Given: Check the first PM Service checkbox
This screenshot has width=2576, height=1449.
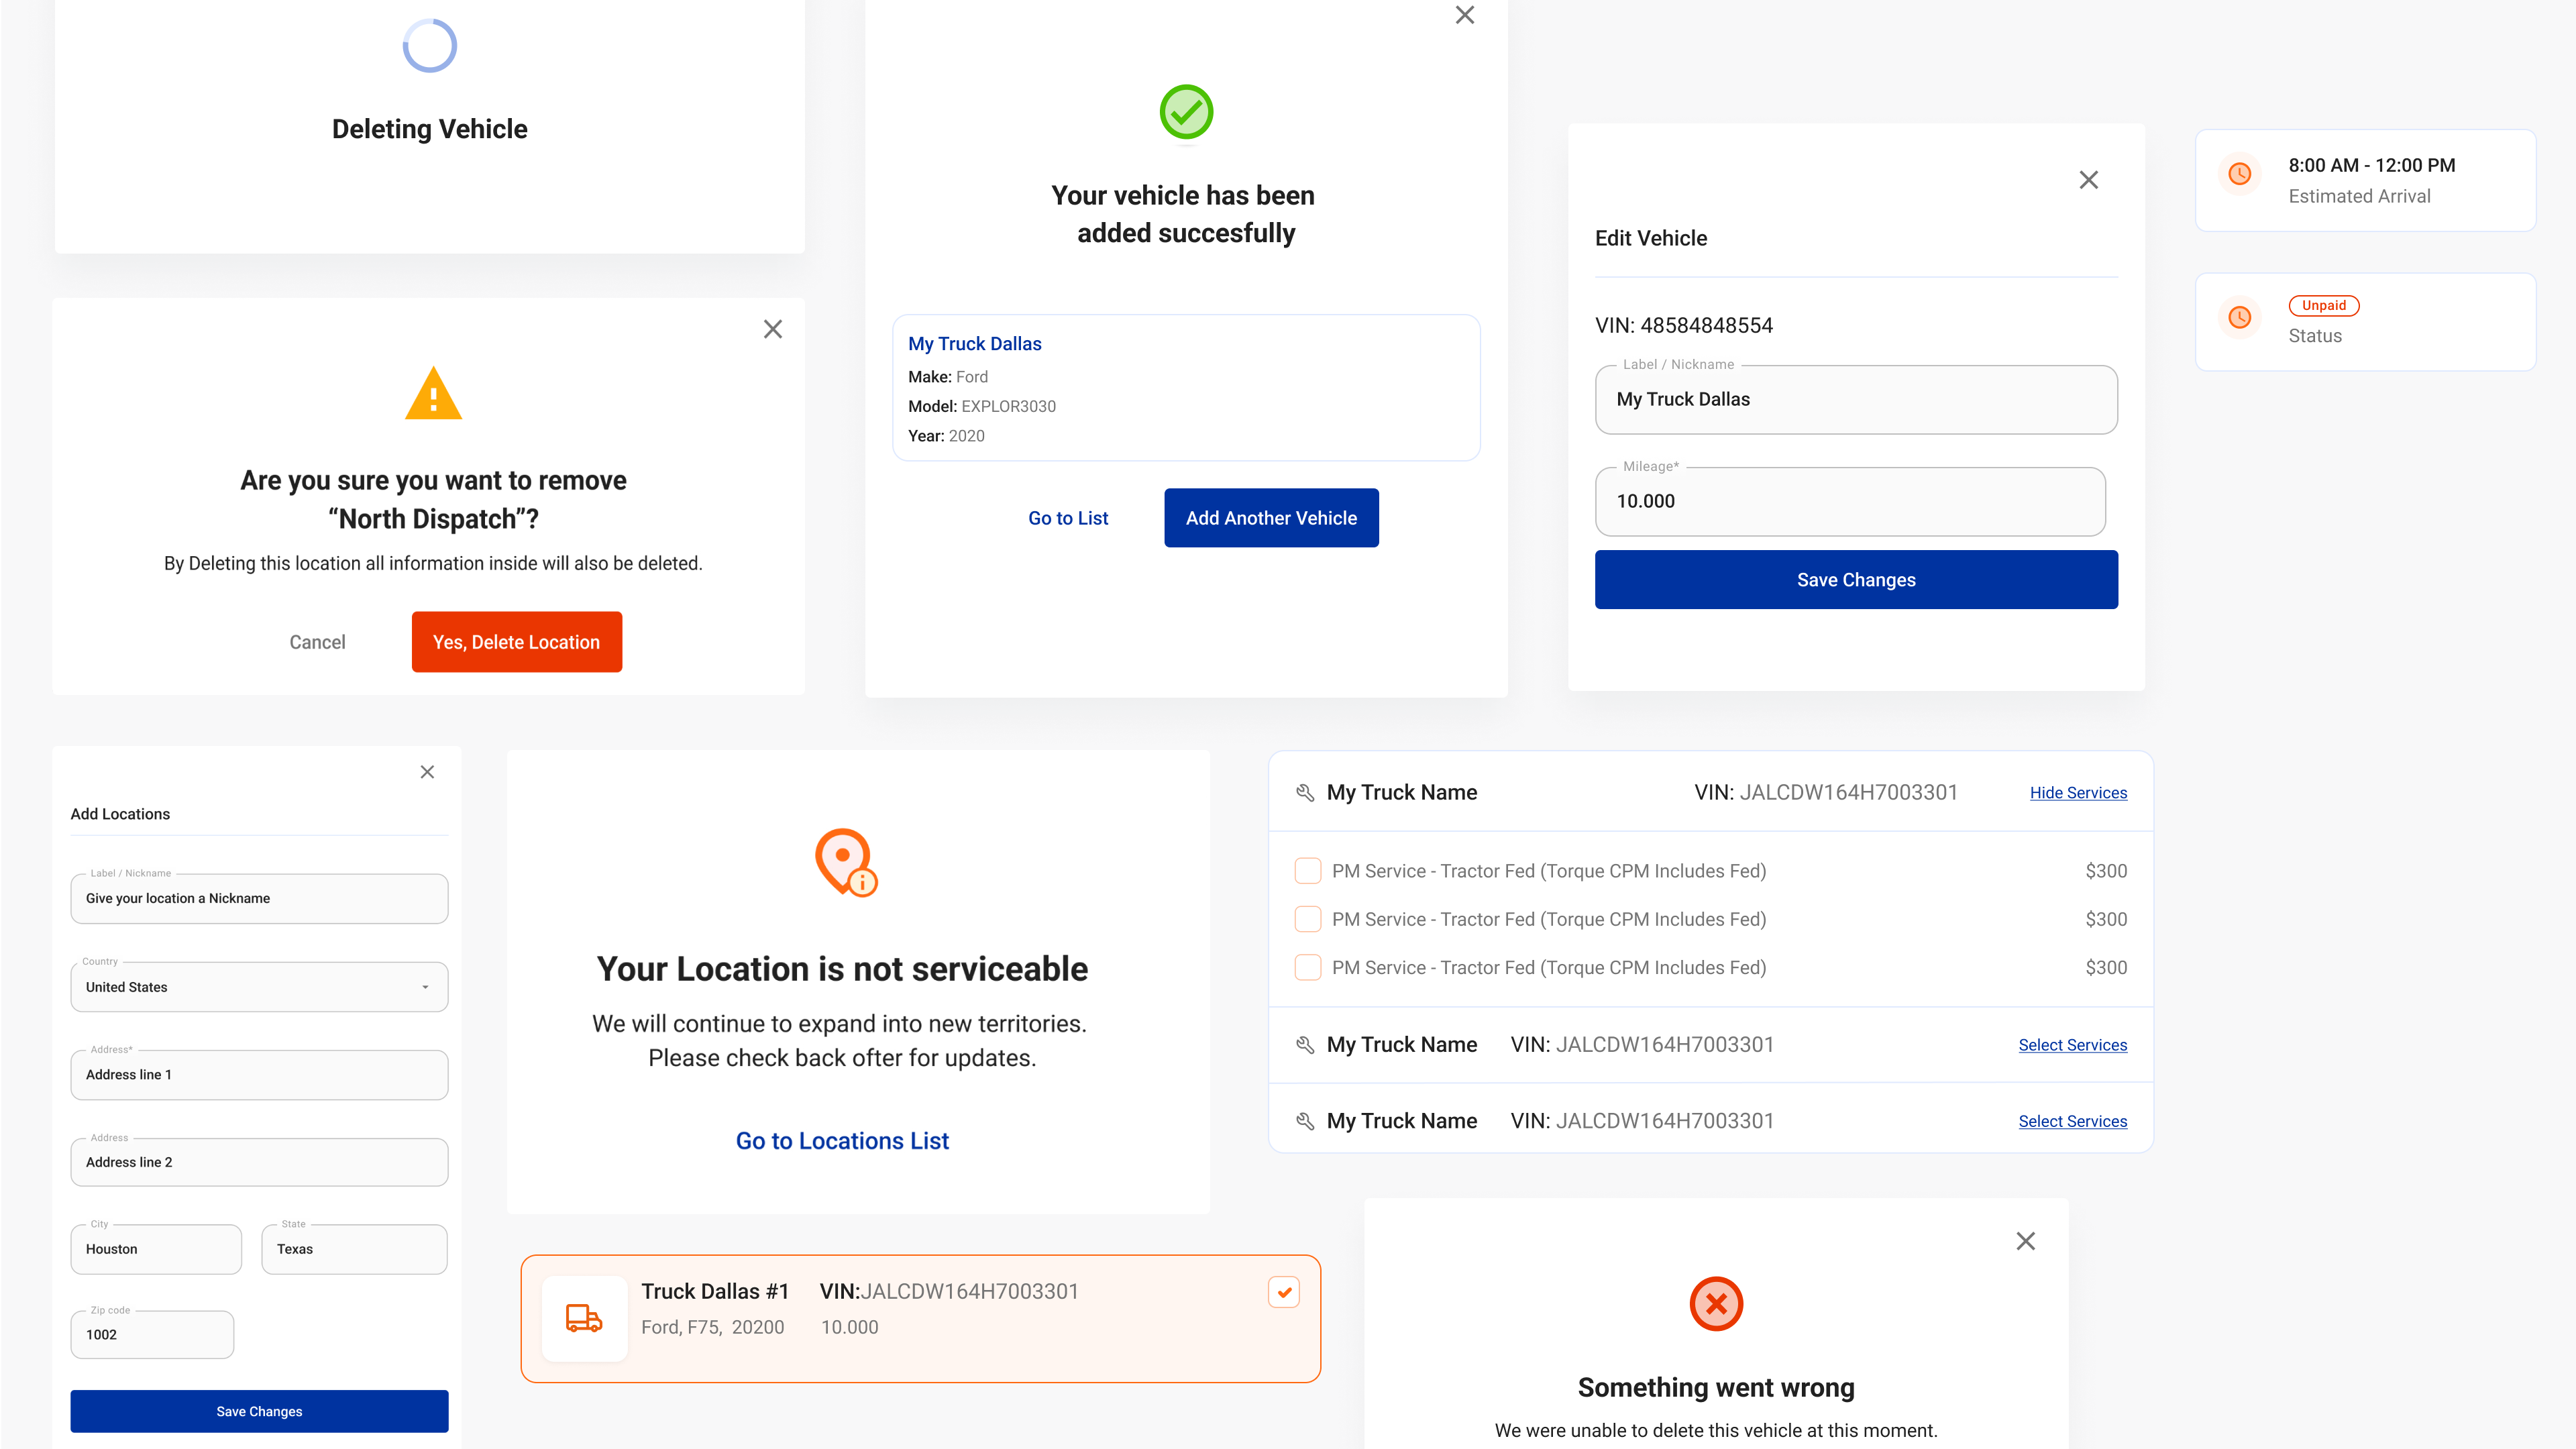Looking at the screenshot, I should tap(1307, 871).
